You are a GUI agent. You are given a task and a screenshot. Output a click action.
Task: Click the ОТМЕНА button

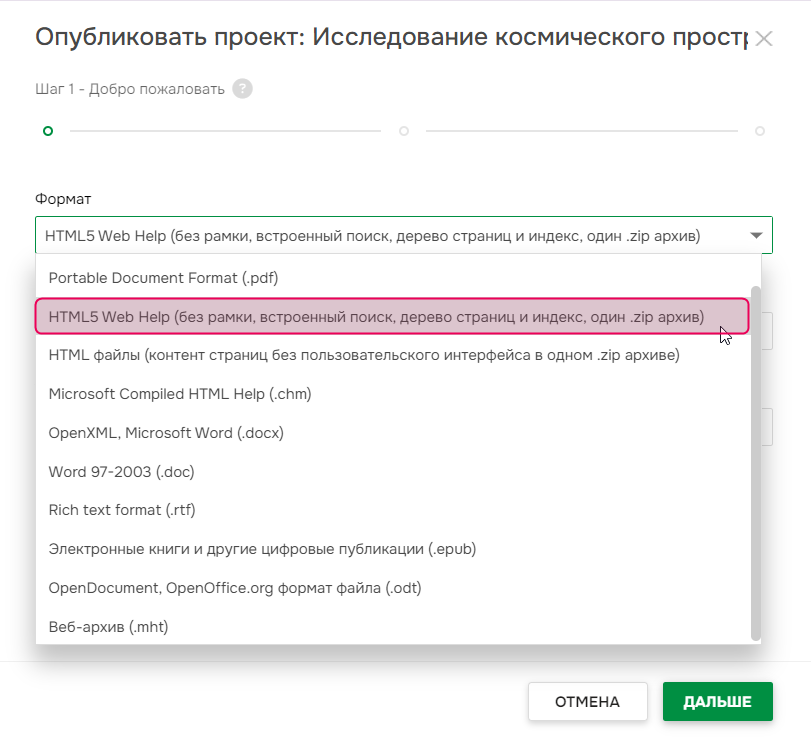click(588, 701)
